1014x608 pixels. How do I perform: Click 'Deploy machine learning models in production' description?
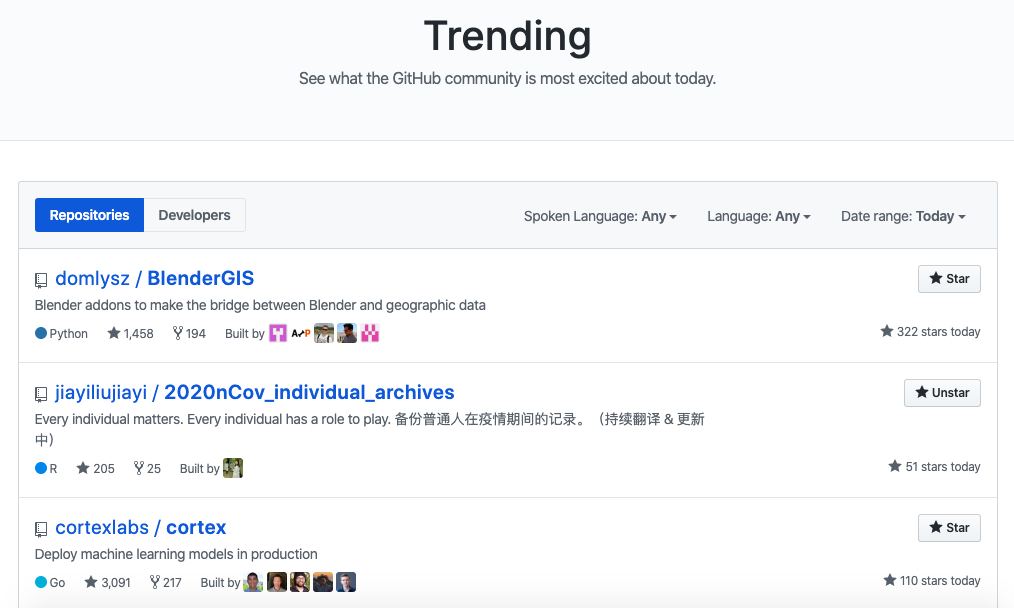tap(176, 554)
